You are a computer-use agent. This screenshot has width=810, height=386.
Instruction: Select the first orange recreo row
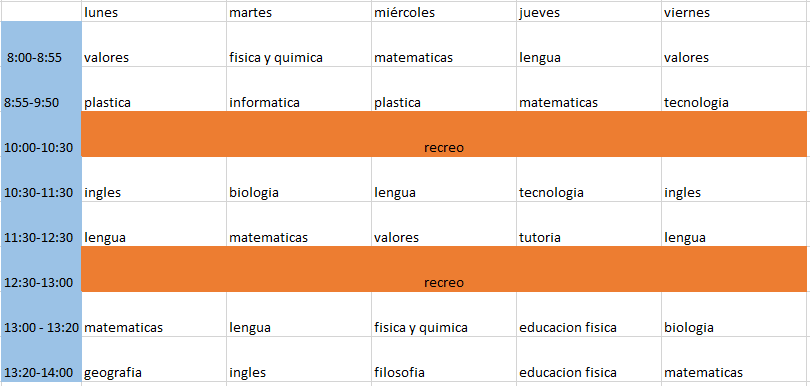444,134
